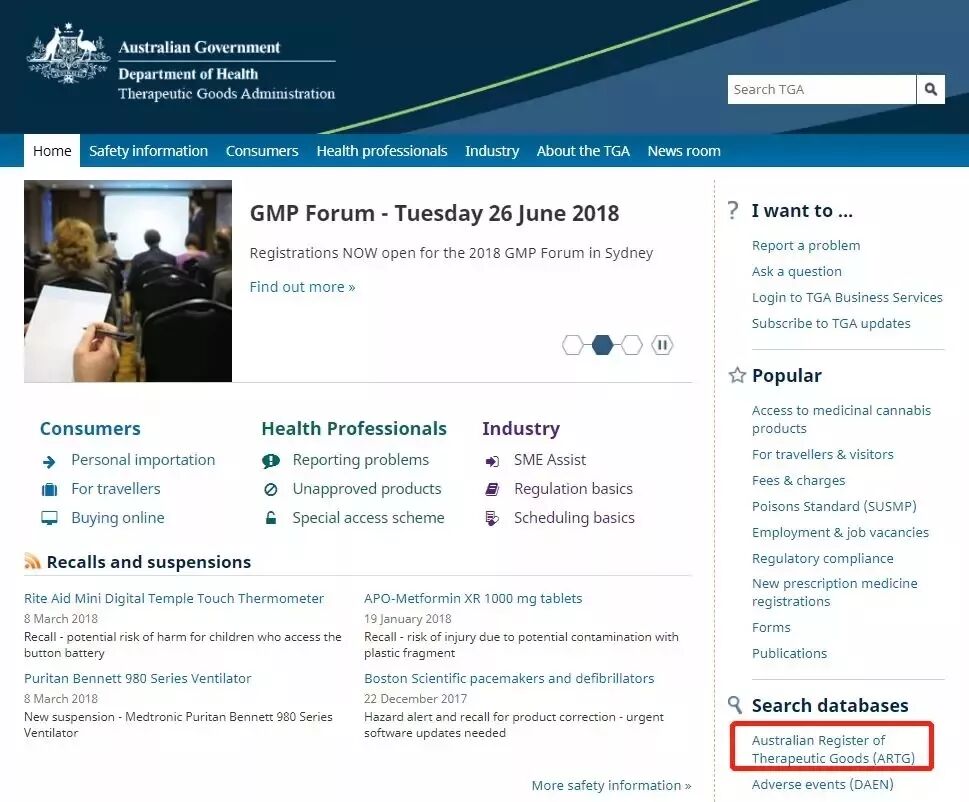Pause the carousel with pause icon
The image size is (969, 802).
click(662, 345)
